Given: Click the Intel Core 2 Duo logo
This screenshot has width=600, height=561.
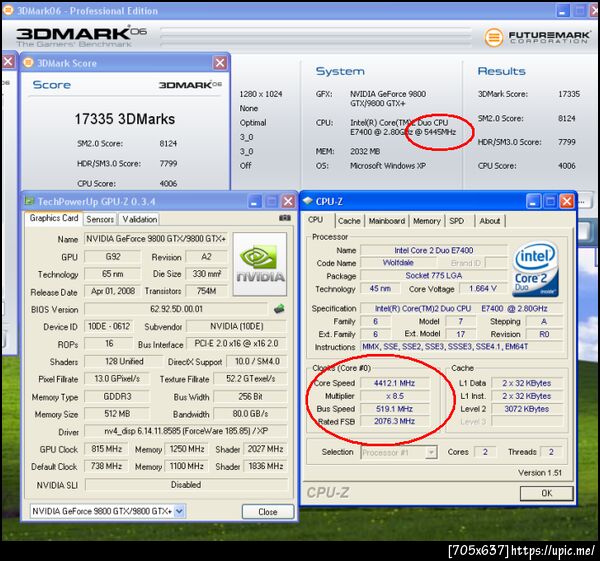Looking at the screenshot, I should [535, 269].
